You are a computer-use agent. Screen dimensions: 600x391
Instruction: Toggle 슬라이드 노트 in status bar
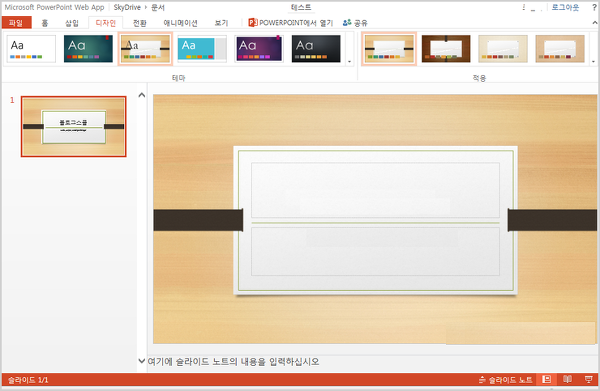505,380
